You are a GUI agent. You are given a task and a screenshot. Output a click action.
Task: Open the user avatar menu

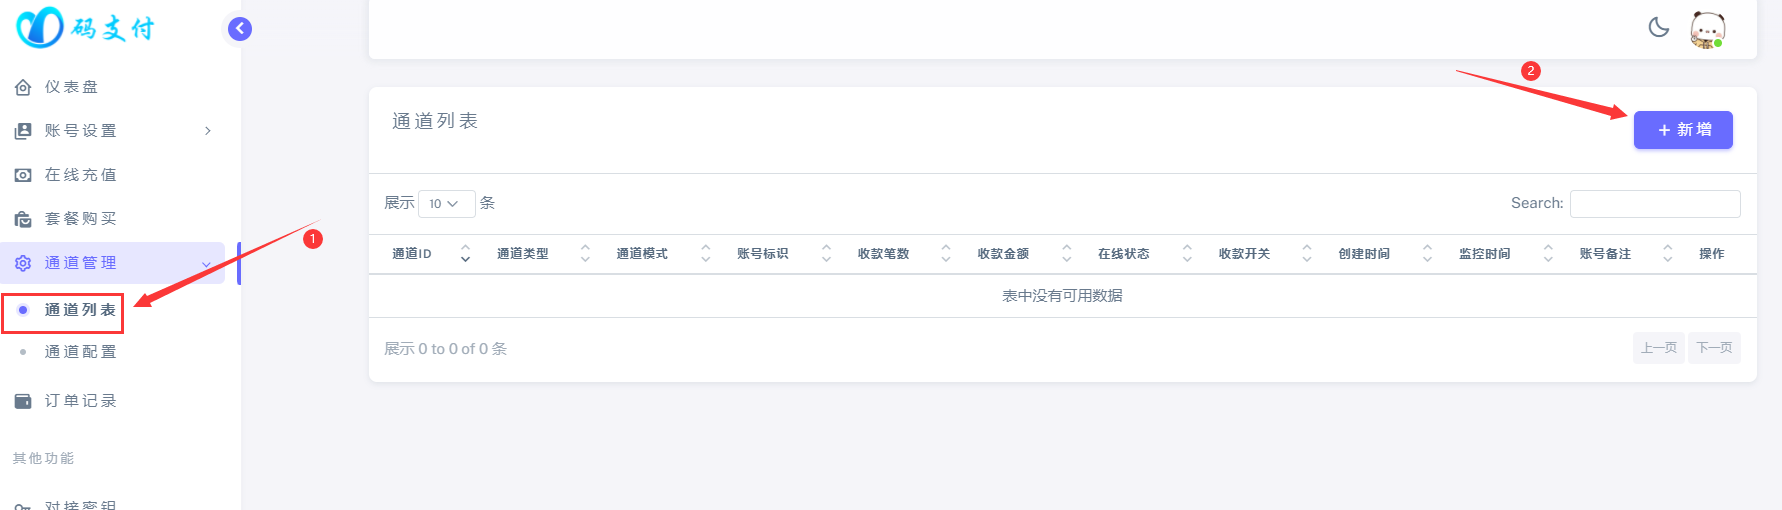(x=1707, y=30)
